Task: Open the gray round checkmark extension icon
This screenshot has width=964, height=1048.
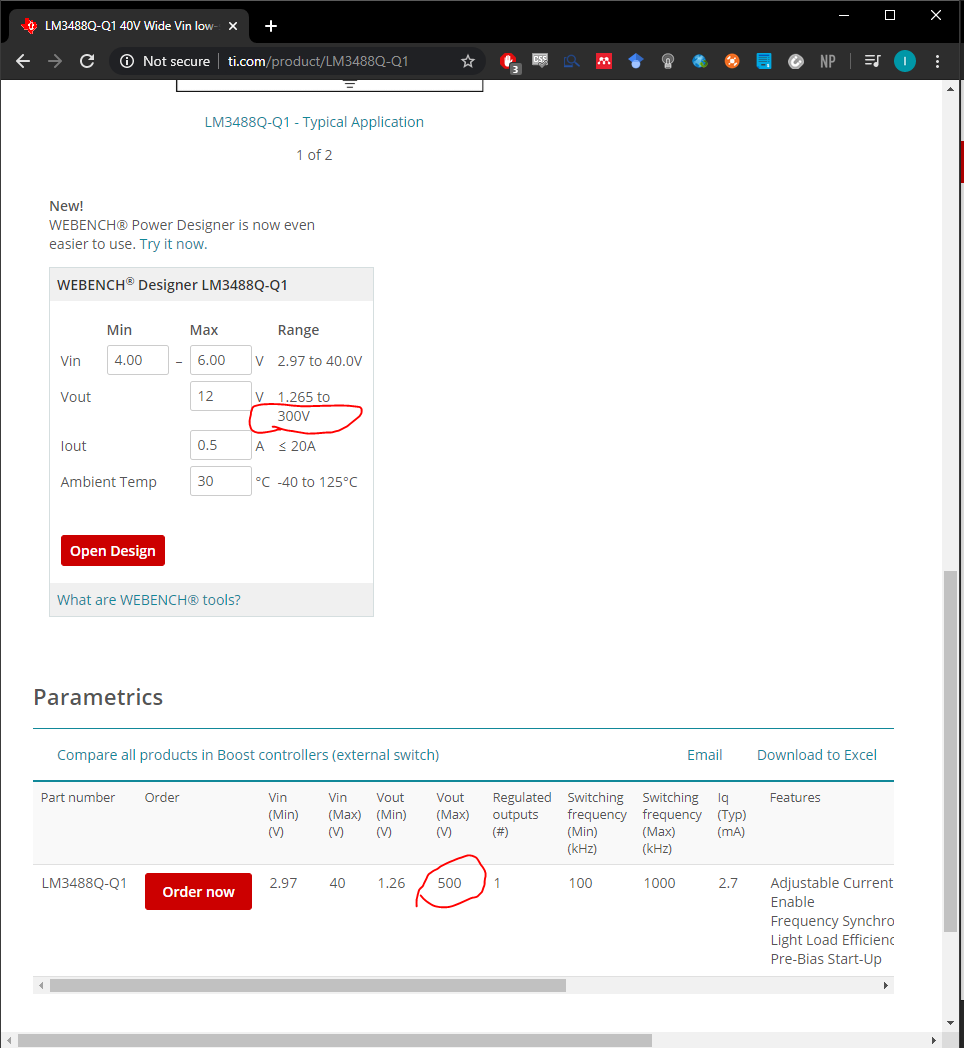Action: click(x=796, y=61)
